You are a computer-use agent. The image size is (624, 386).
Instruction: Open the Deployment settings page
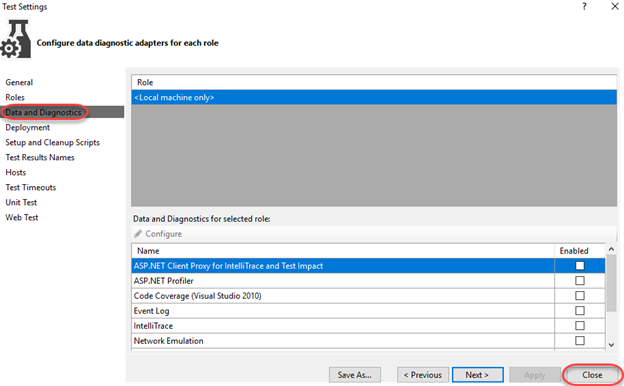click(x=27, y=127)
